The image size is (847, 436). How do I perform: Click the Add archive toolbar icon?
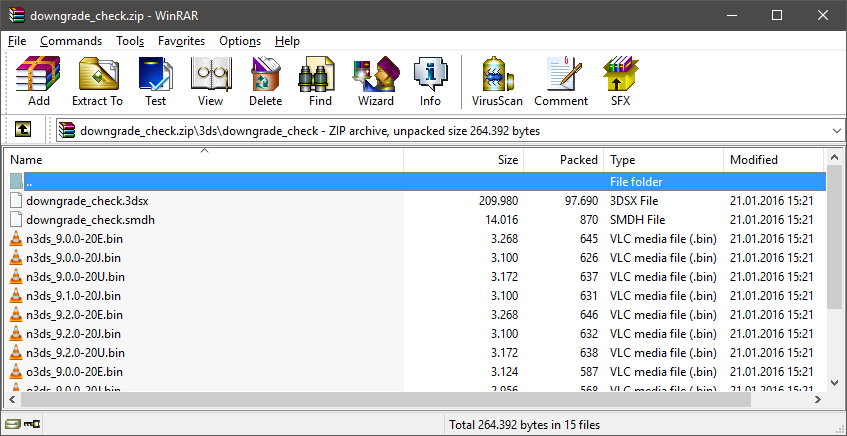click(39, 81)
